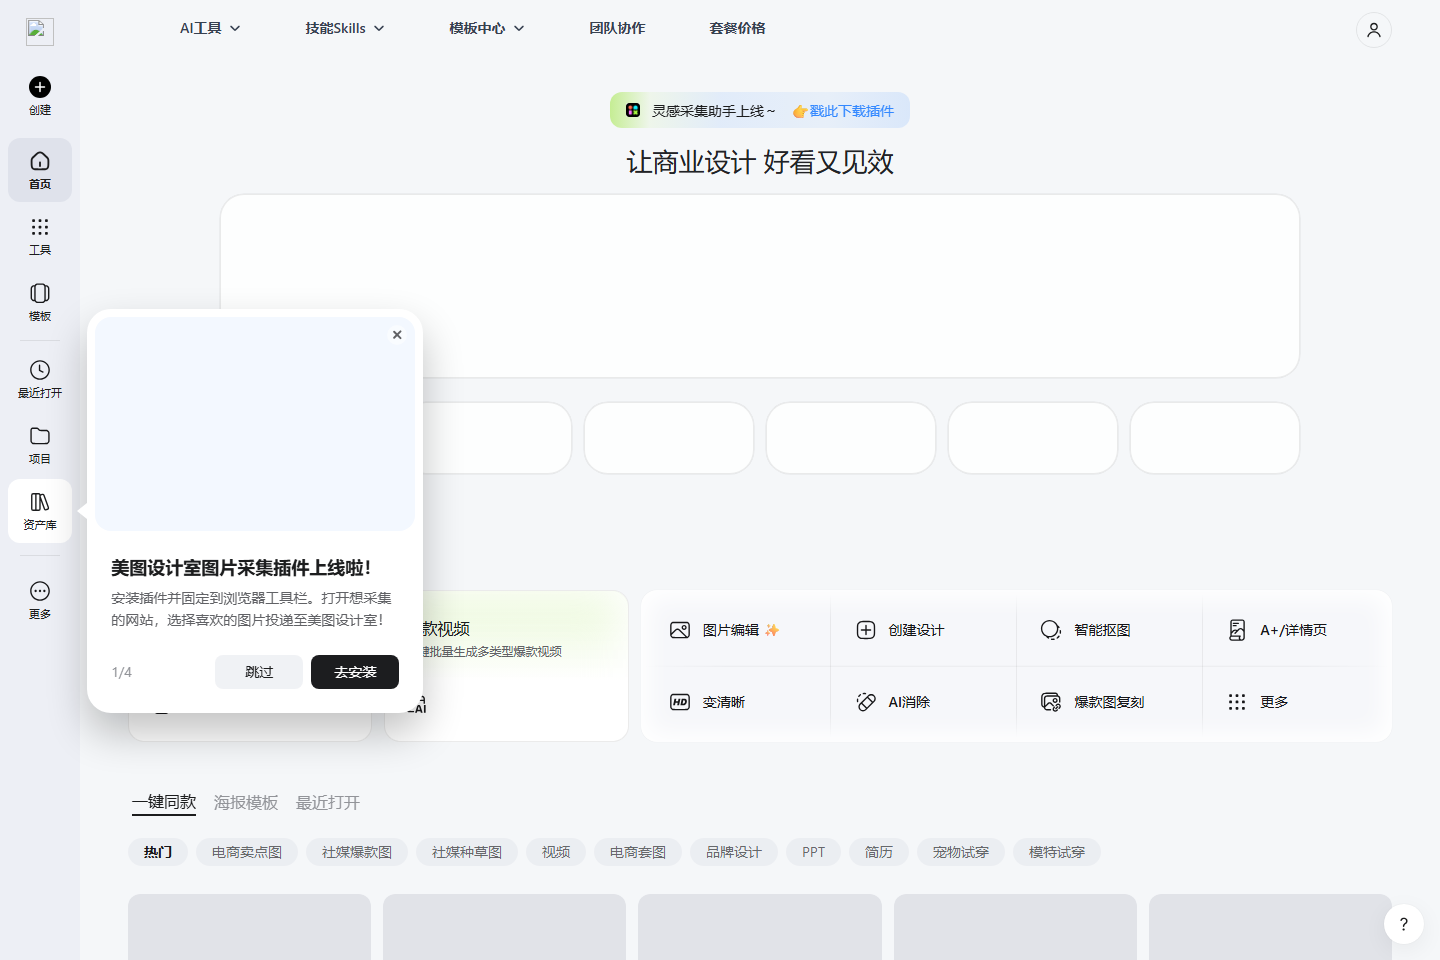Expand the 模板中心 dropdown menu

point(487,28)
